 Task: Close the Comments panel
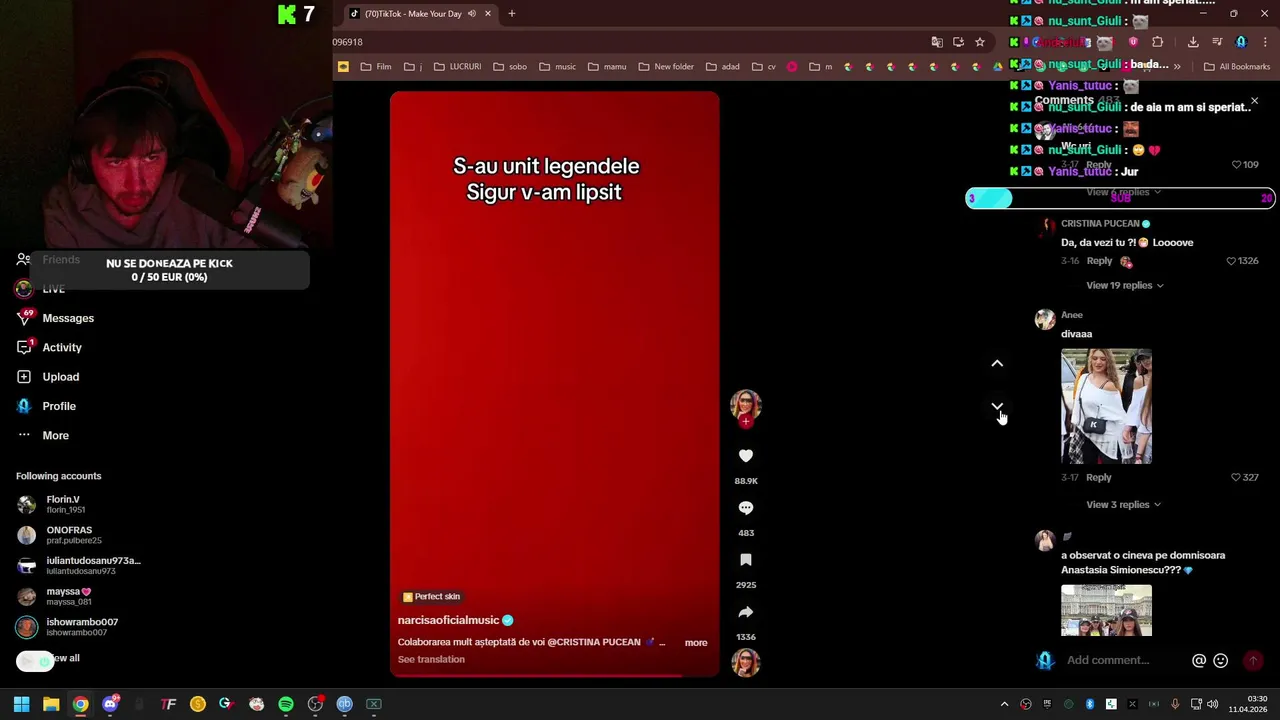(x=1254, y=101)
